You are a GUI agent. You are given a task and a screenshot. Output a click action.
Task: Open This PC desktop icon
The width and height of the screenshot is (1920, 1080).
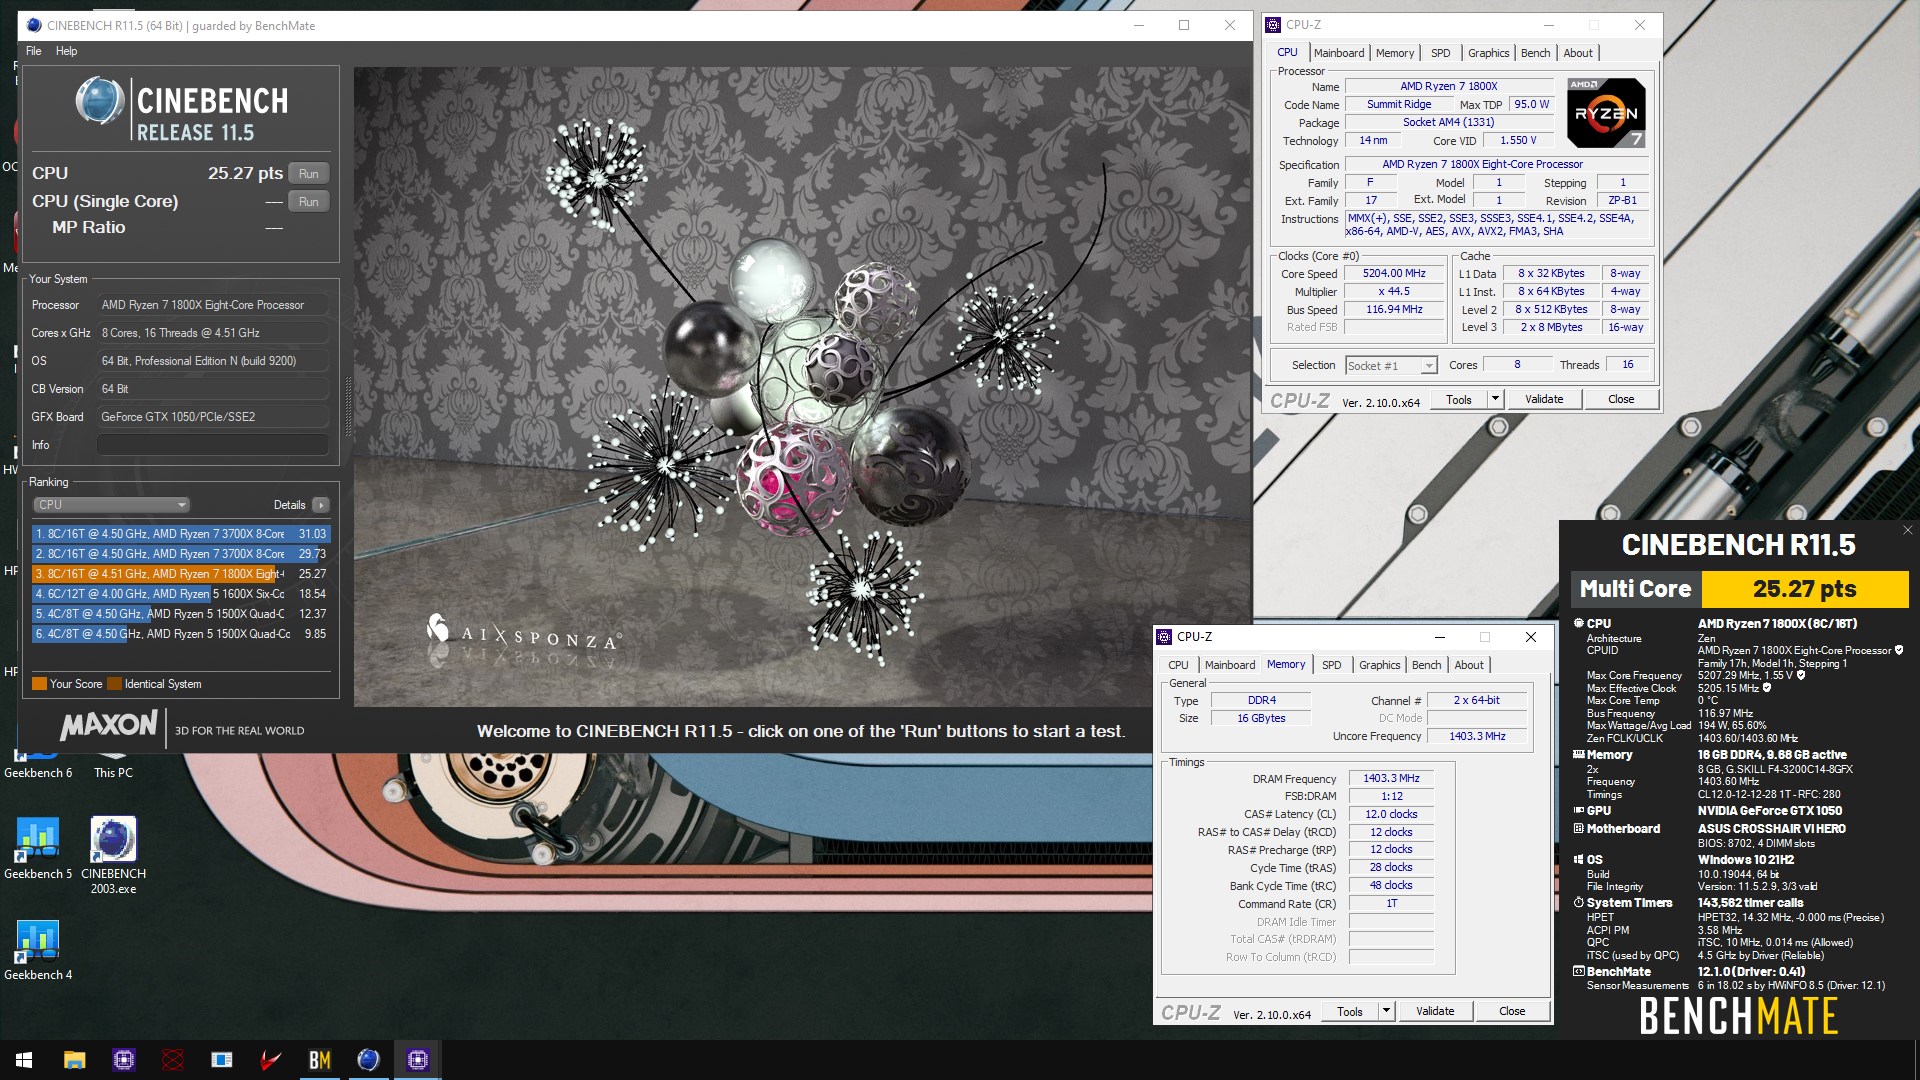[x=113, y=764]
